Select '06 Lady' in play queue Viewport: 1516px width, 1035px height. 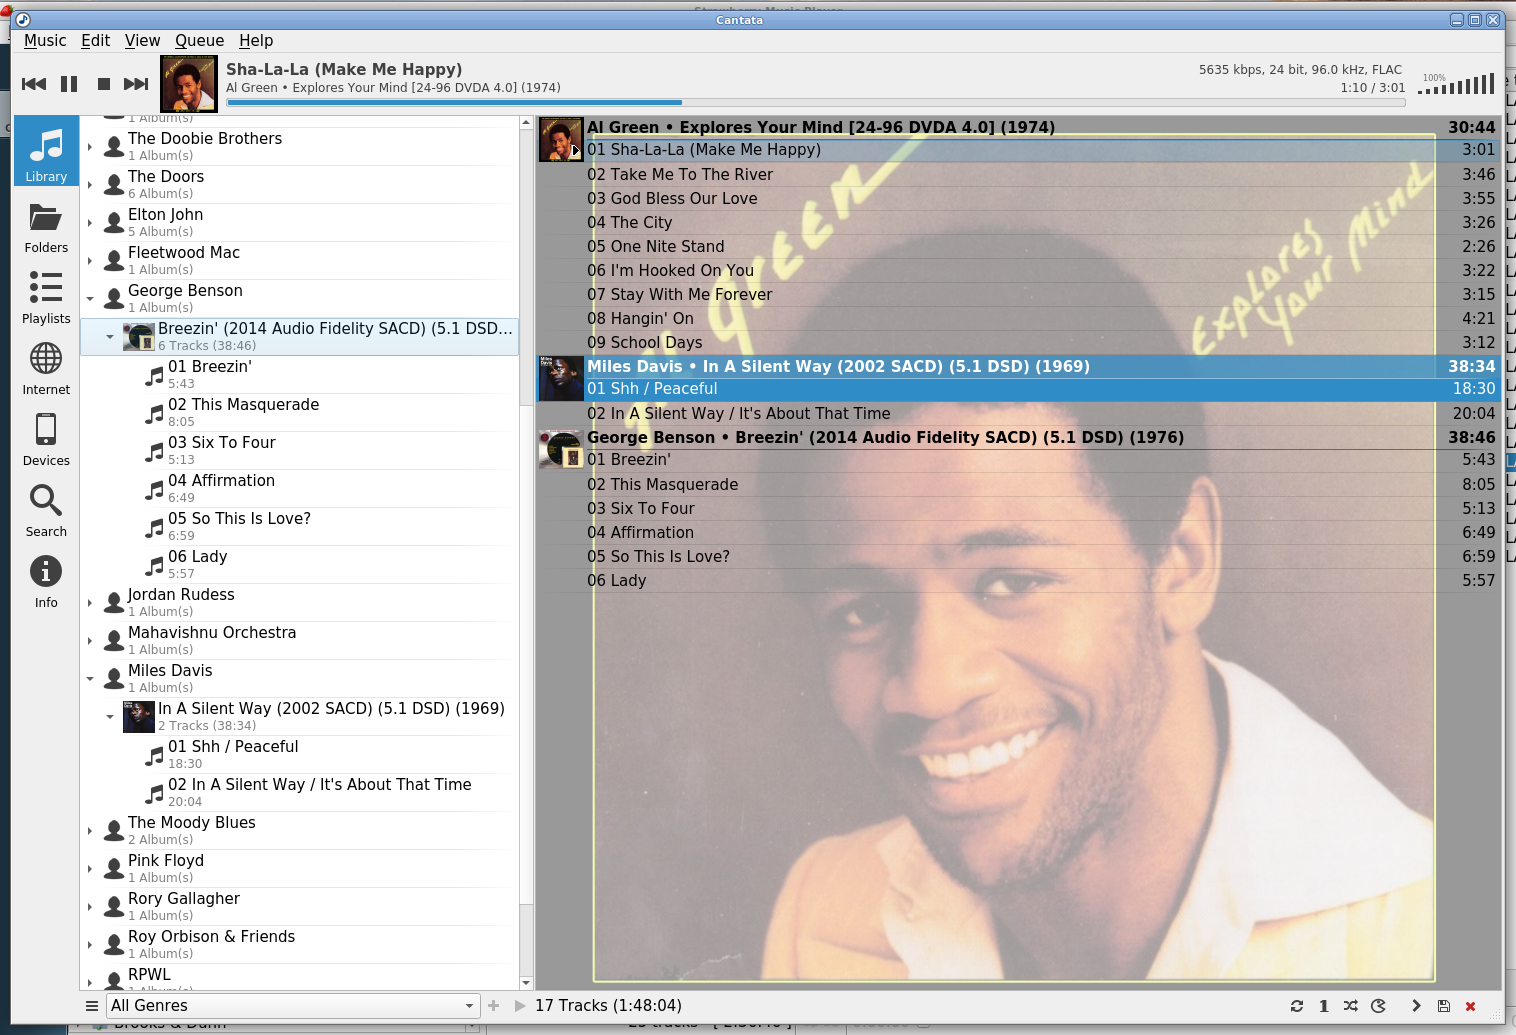click(1018, 581)
